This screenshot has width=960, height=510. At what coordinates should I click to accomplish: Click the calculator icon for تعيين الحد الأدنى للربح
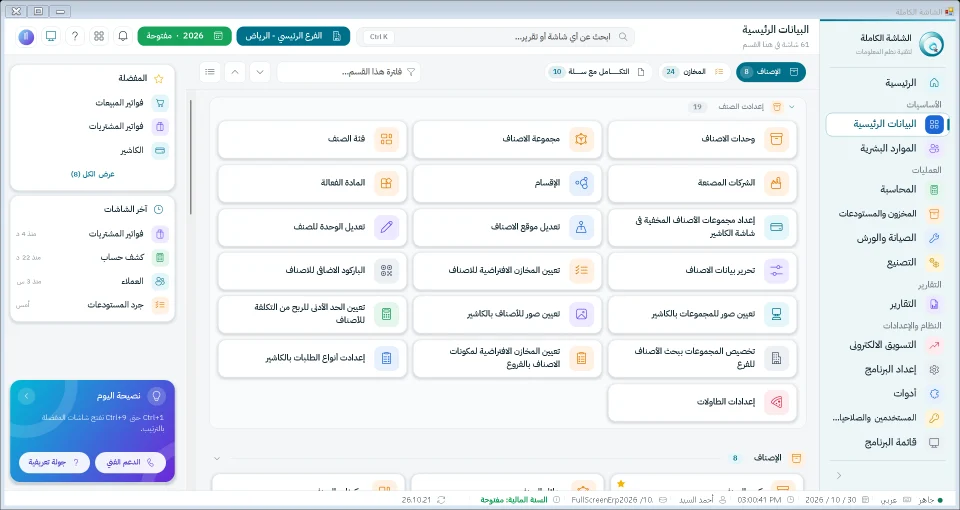coord(386,315)
